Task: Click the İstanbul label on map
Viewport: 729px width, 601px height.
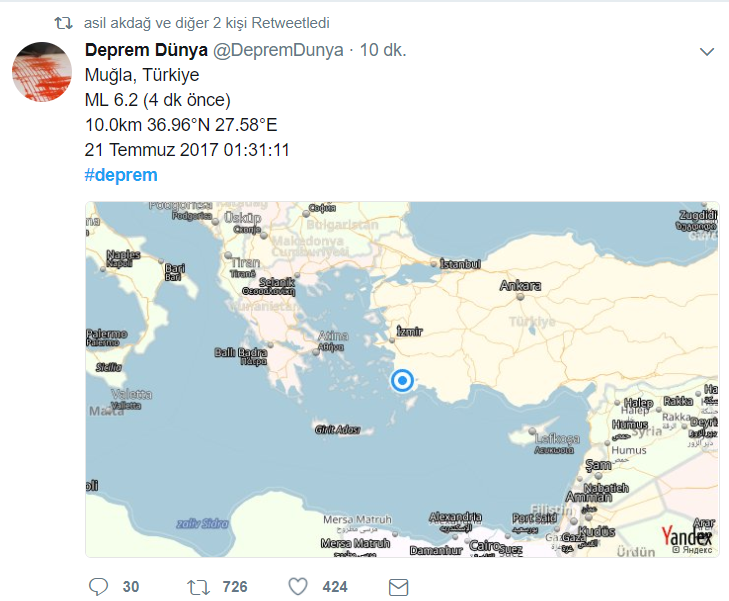Action: pyautogui.click(x=460, y=264)
